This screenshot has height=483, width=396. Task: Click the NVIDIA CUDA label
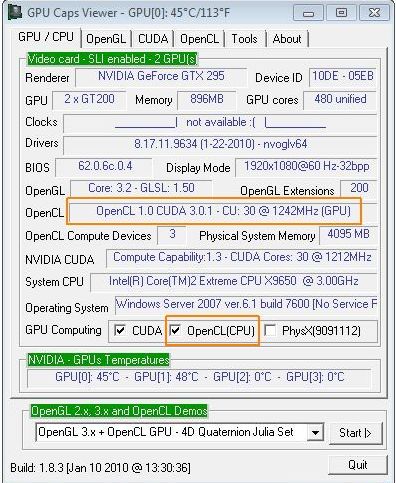coord(60,260)
